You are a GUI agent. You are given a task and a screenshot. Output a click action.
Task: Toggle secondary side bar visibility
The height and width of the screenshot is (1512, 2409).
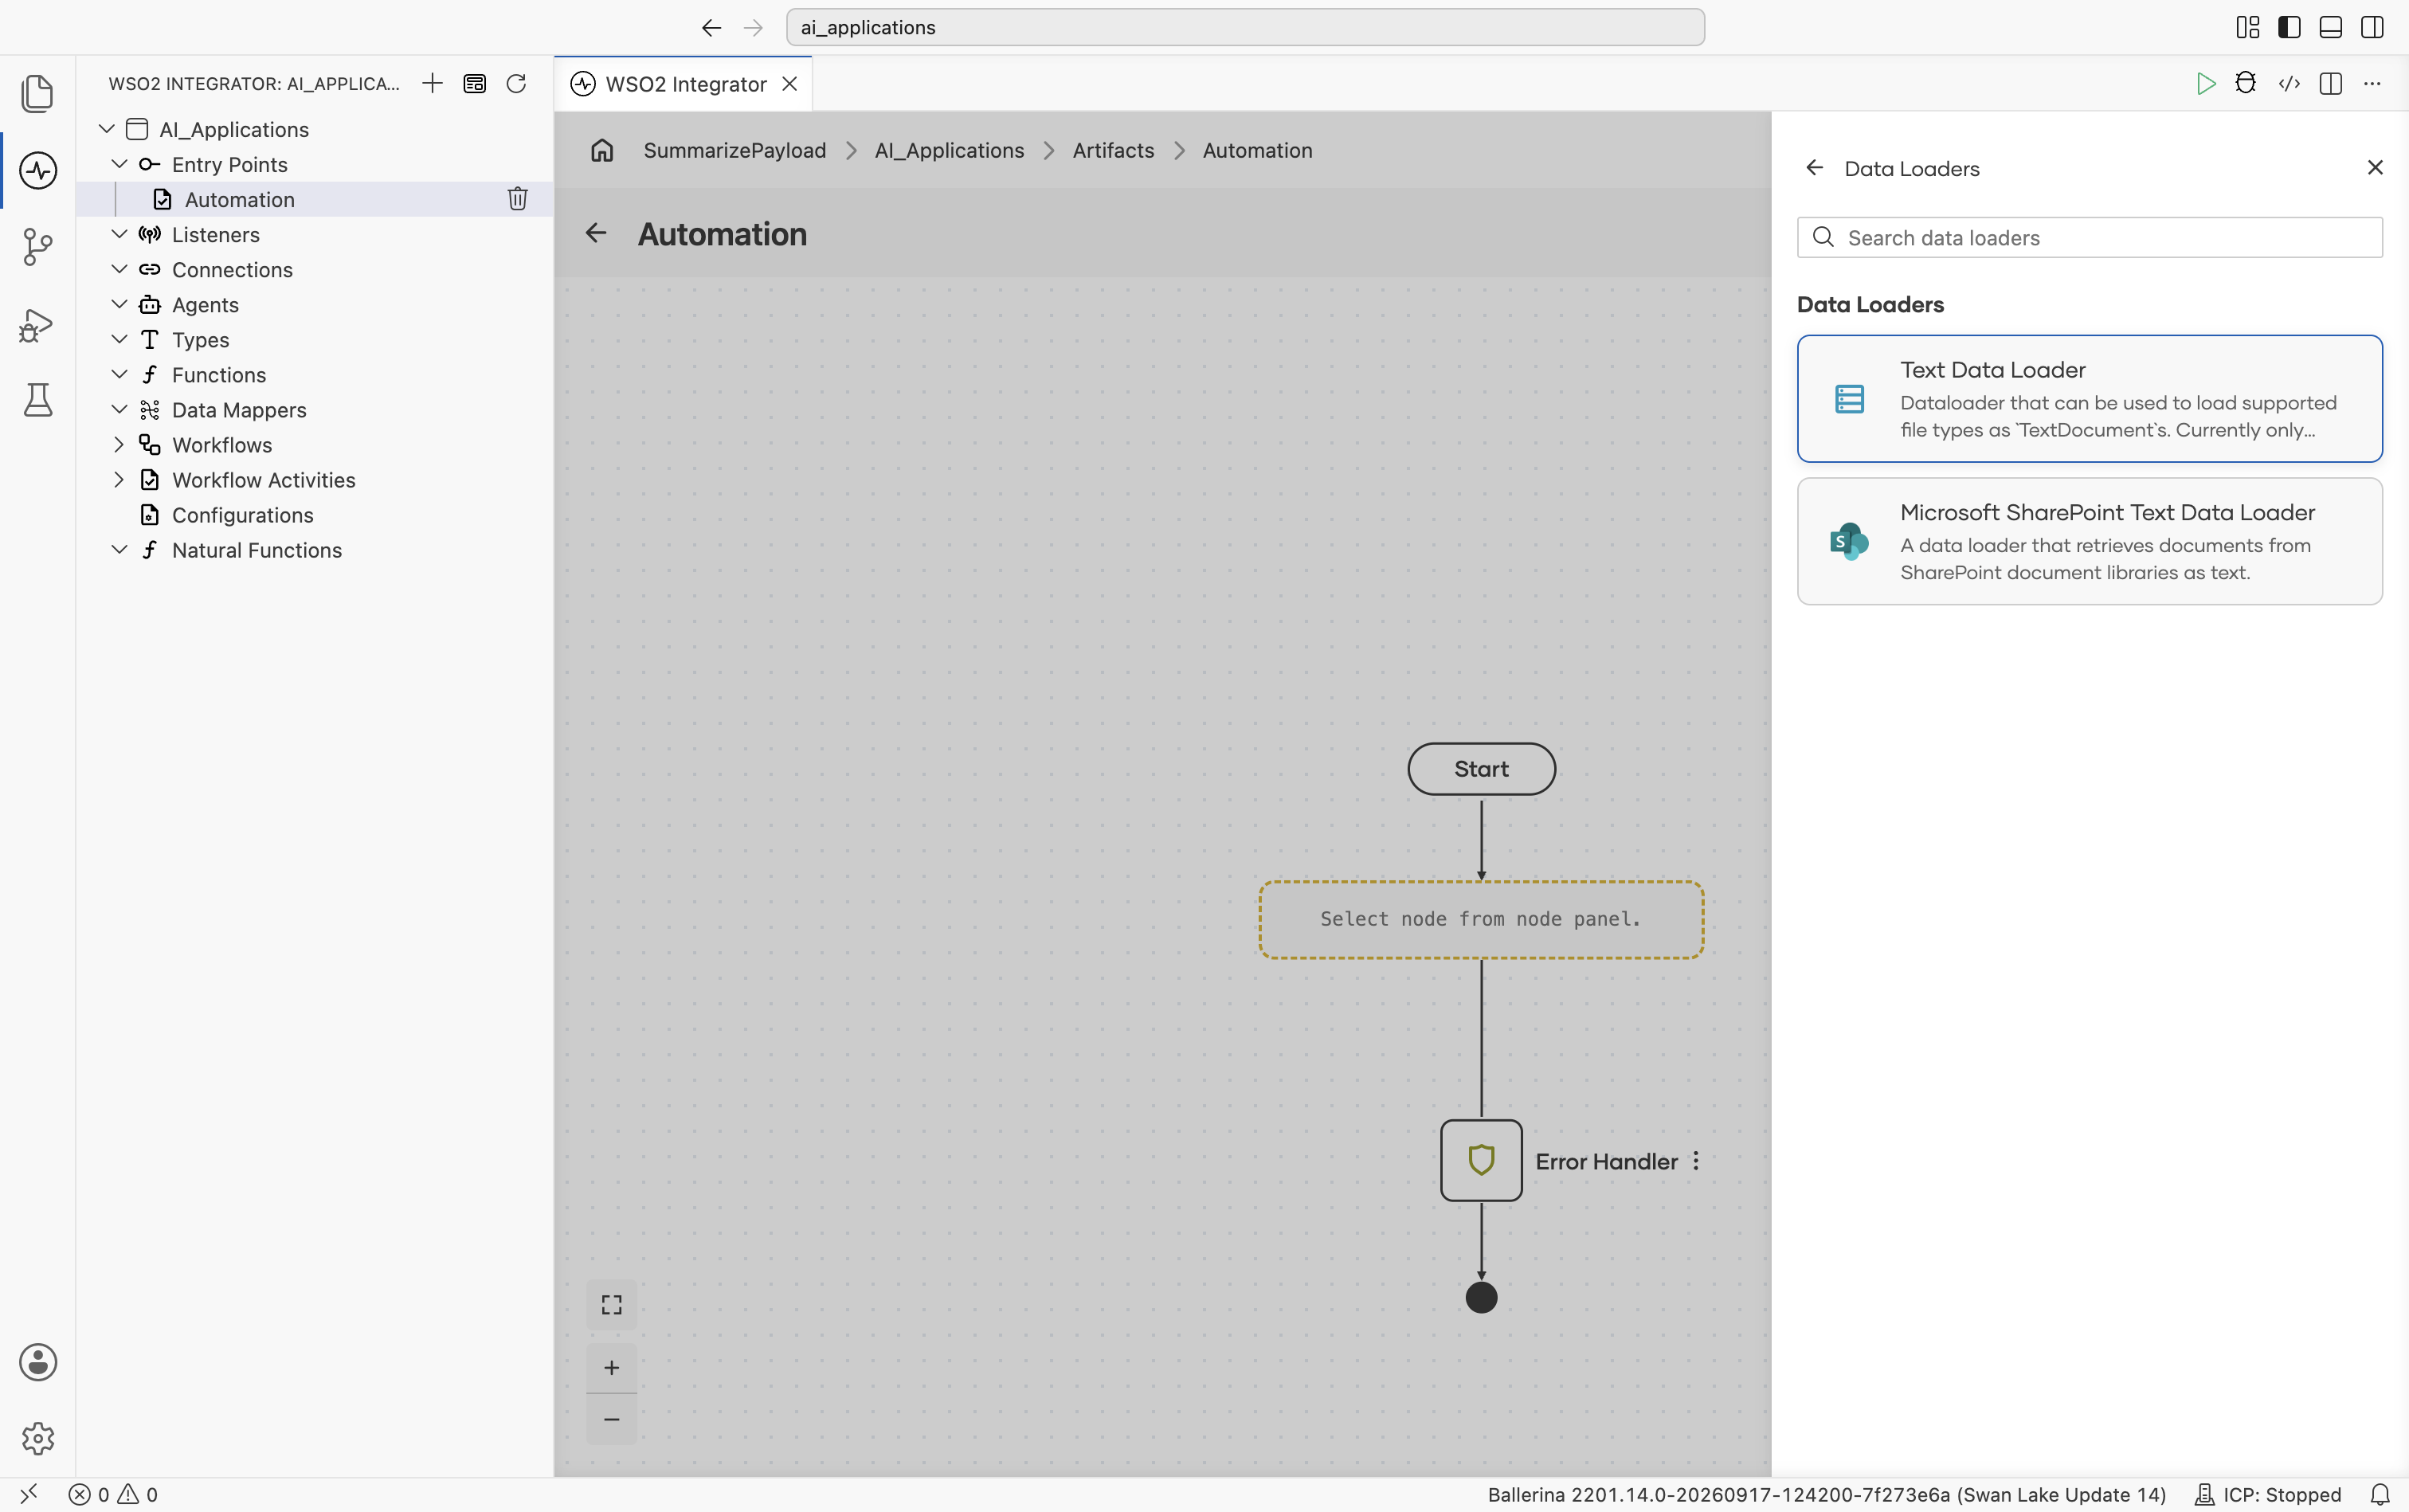point(2372,27)
